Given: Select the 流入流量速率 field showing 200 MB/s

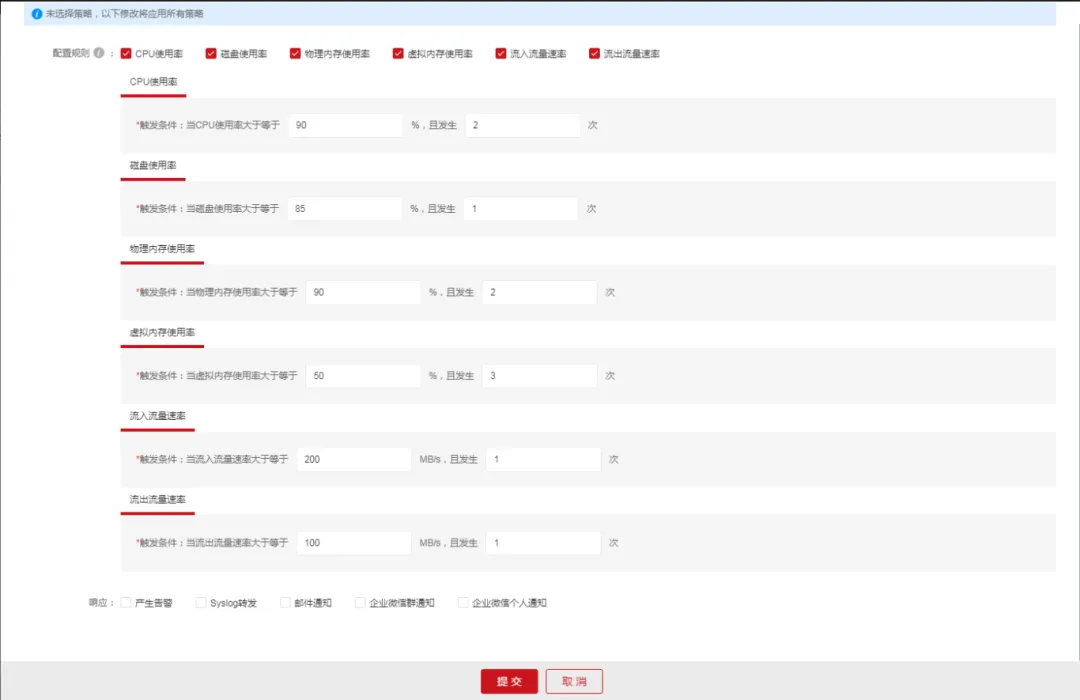Looking at the screenshot, I should [354, 459].
